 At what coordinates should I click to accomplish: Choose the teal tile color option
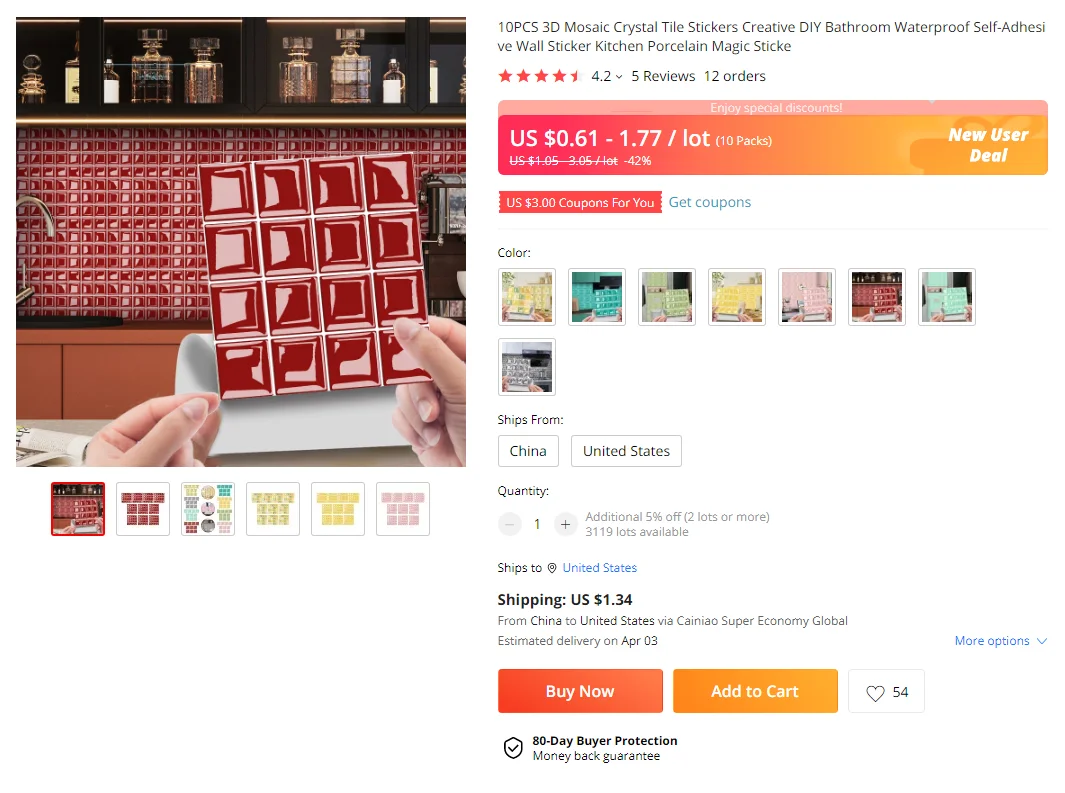coord(597,297)
